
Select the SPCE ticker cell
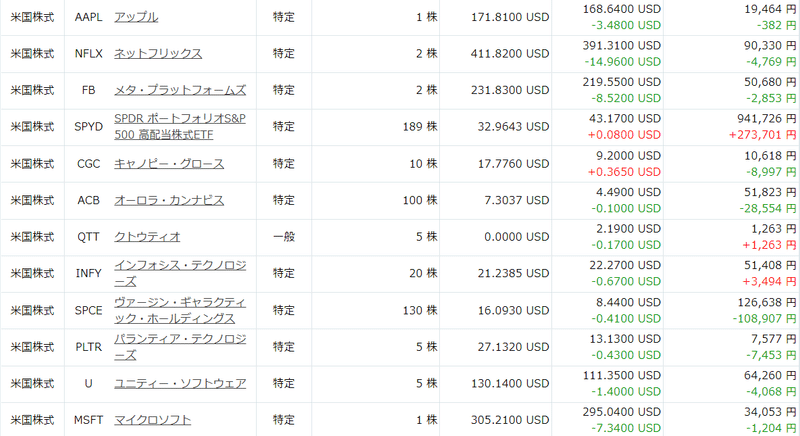[x=88, y=310]
